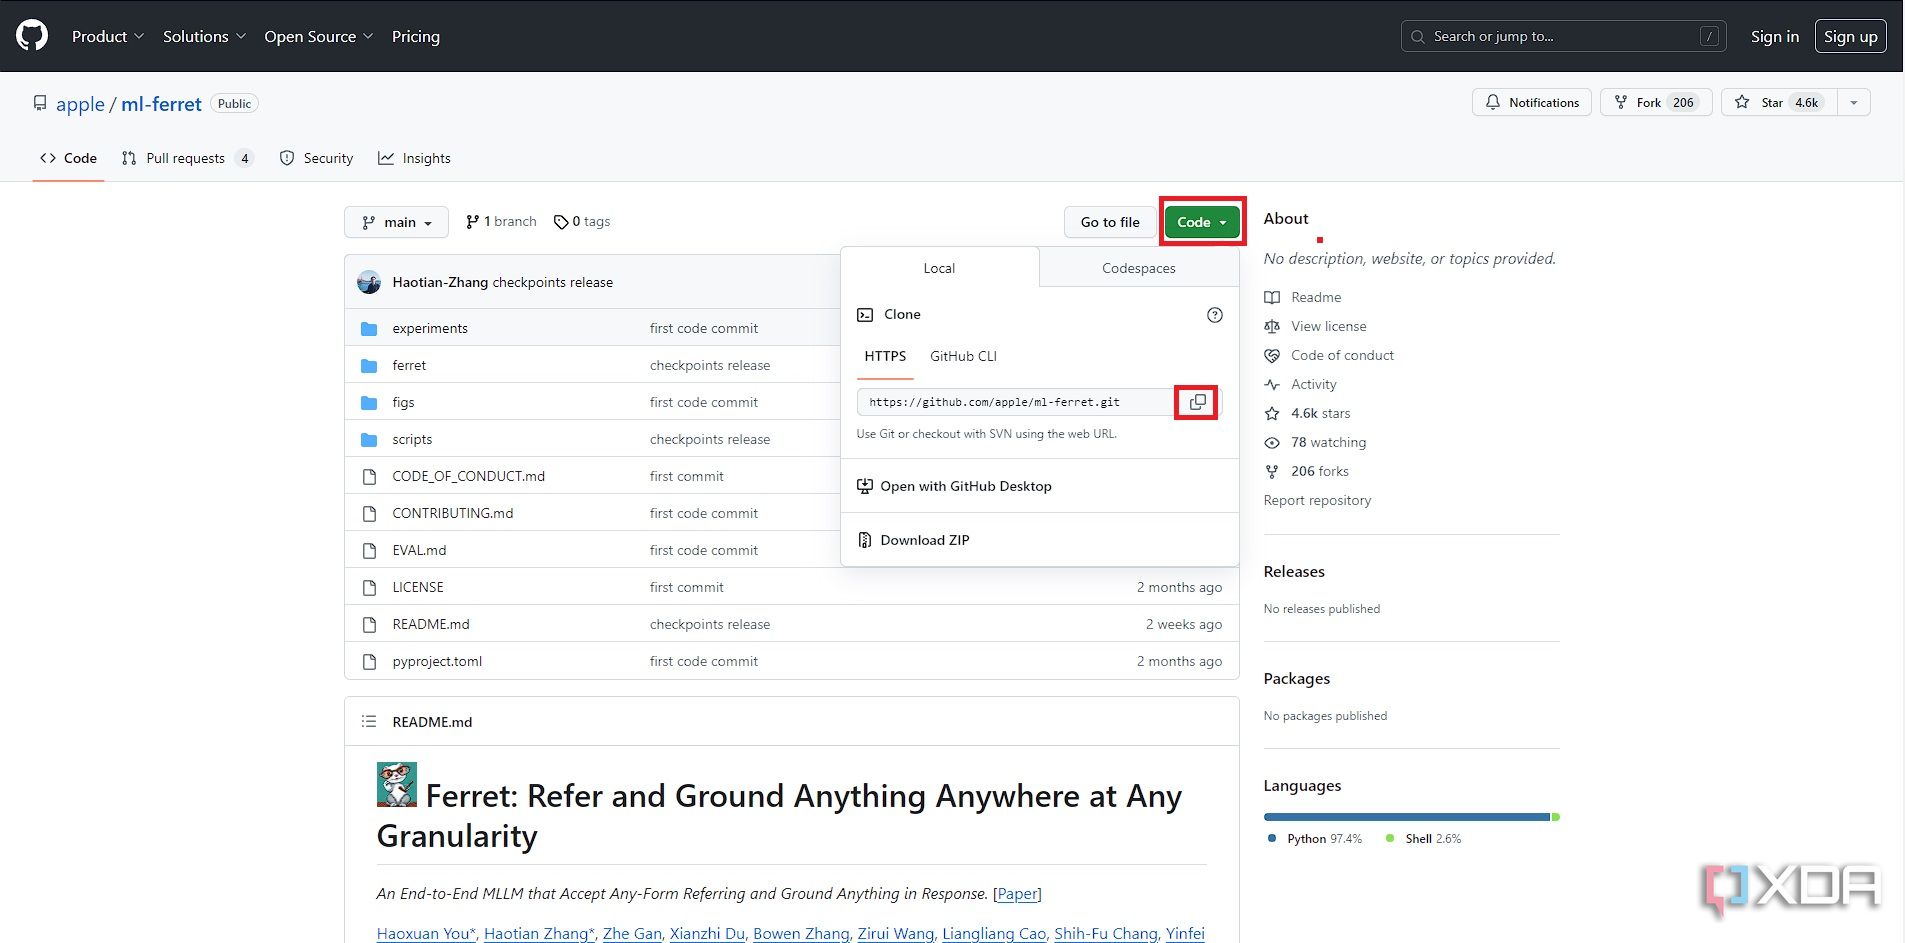View the 0 tags link

(x=582, y=222)
